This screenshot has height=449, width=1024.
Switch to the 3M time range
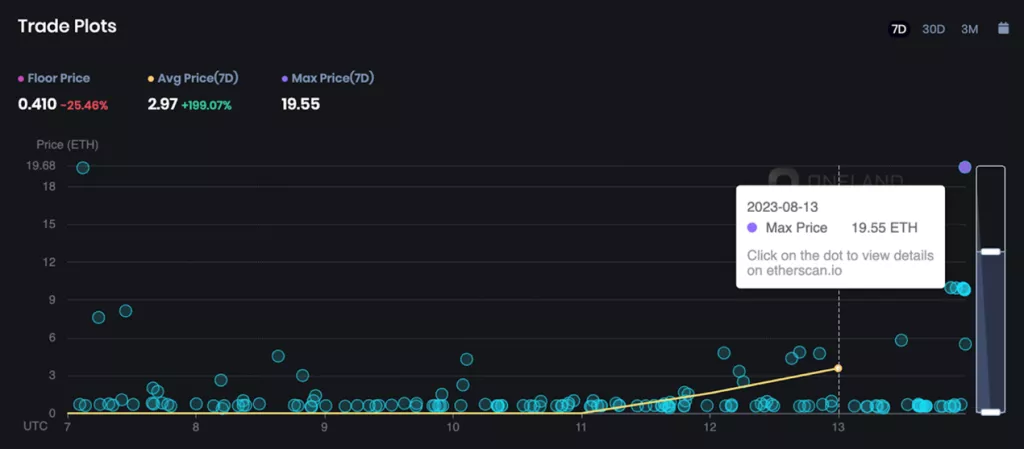click(969, 29)
